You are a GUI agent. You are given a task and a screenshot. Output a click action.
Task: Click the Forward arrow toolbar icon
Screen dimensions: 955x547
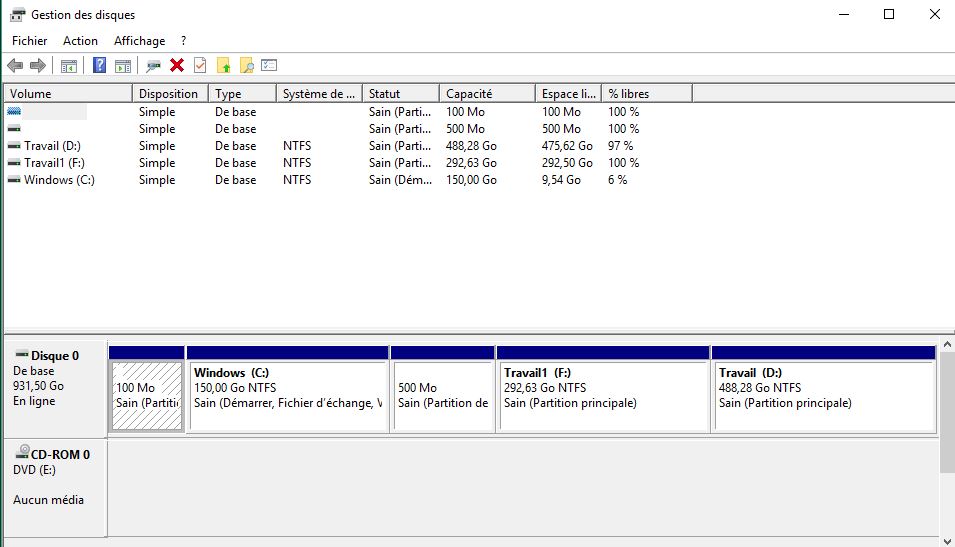(38, 66)
